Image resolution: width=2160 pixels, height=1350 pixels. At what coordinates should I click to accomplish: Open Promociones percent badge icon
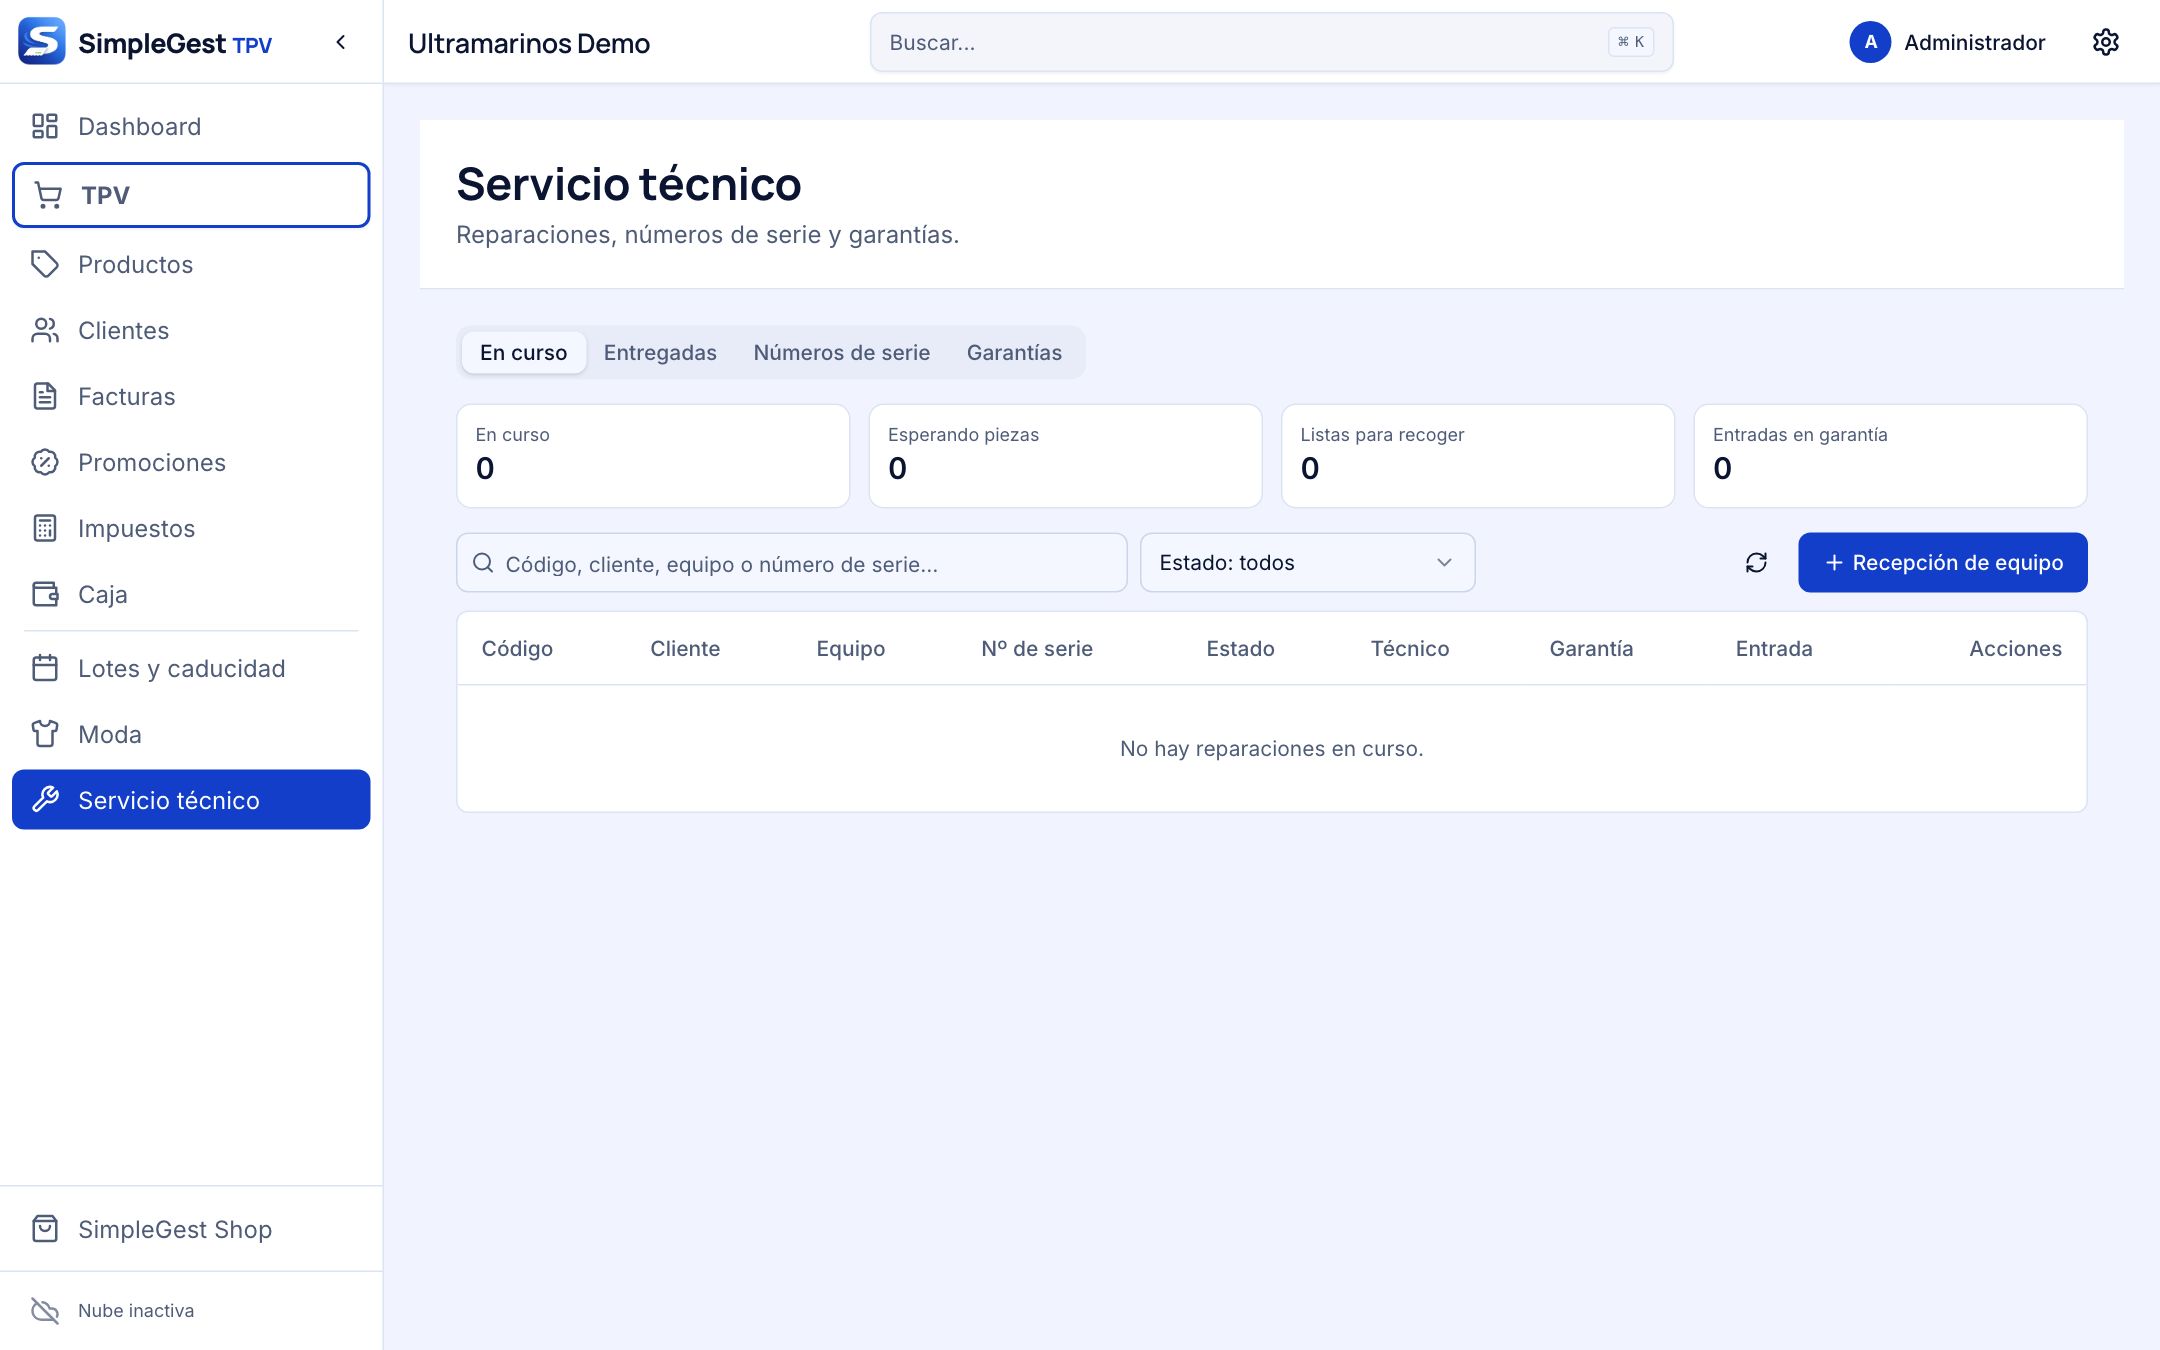pyautogui.click(x=45, y=462)
